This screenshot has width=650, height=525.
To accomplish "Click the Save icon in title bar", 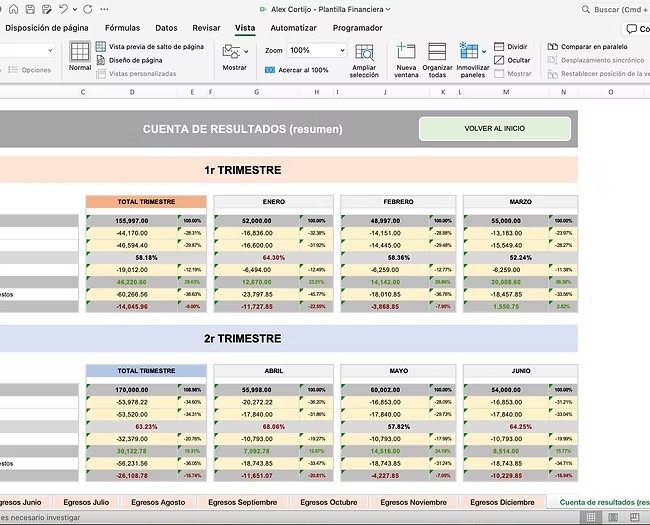I will pyautogui.click(x=30, y=9).
